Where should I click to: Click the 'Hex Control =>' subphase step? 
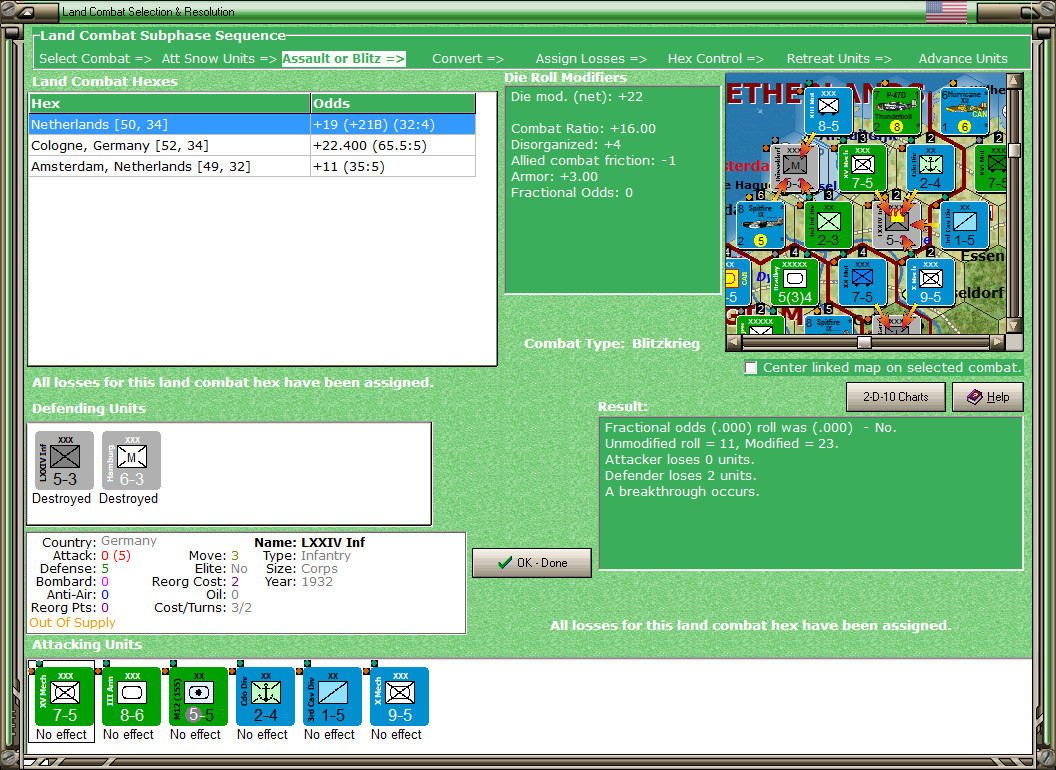click(716, 59)
